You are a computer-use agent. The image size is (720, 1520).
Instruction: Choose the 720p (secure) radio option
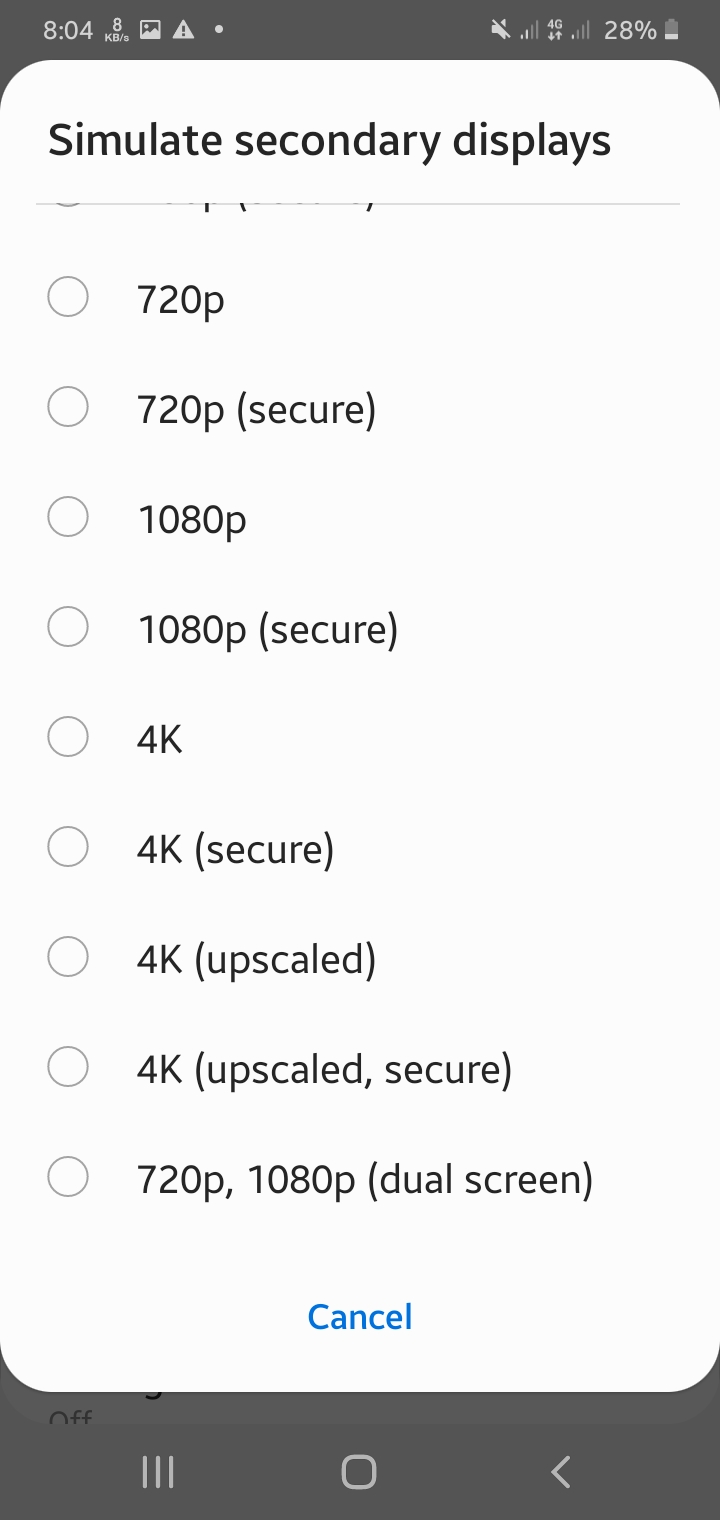pyautogui.click(x=68, y=407)
